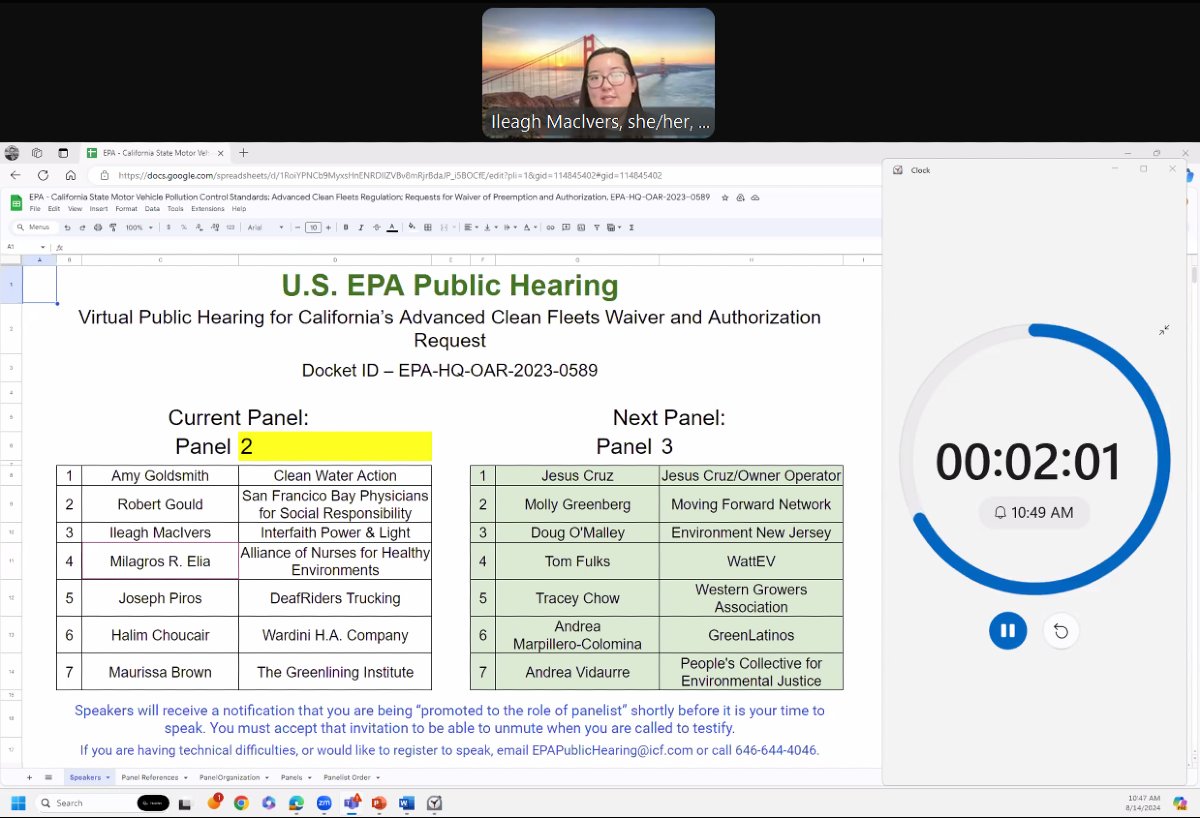This screenshot has height=818, width=1200.
Task: Create a filter from the toolbar
Action: coord(597,228)
